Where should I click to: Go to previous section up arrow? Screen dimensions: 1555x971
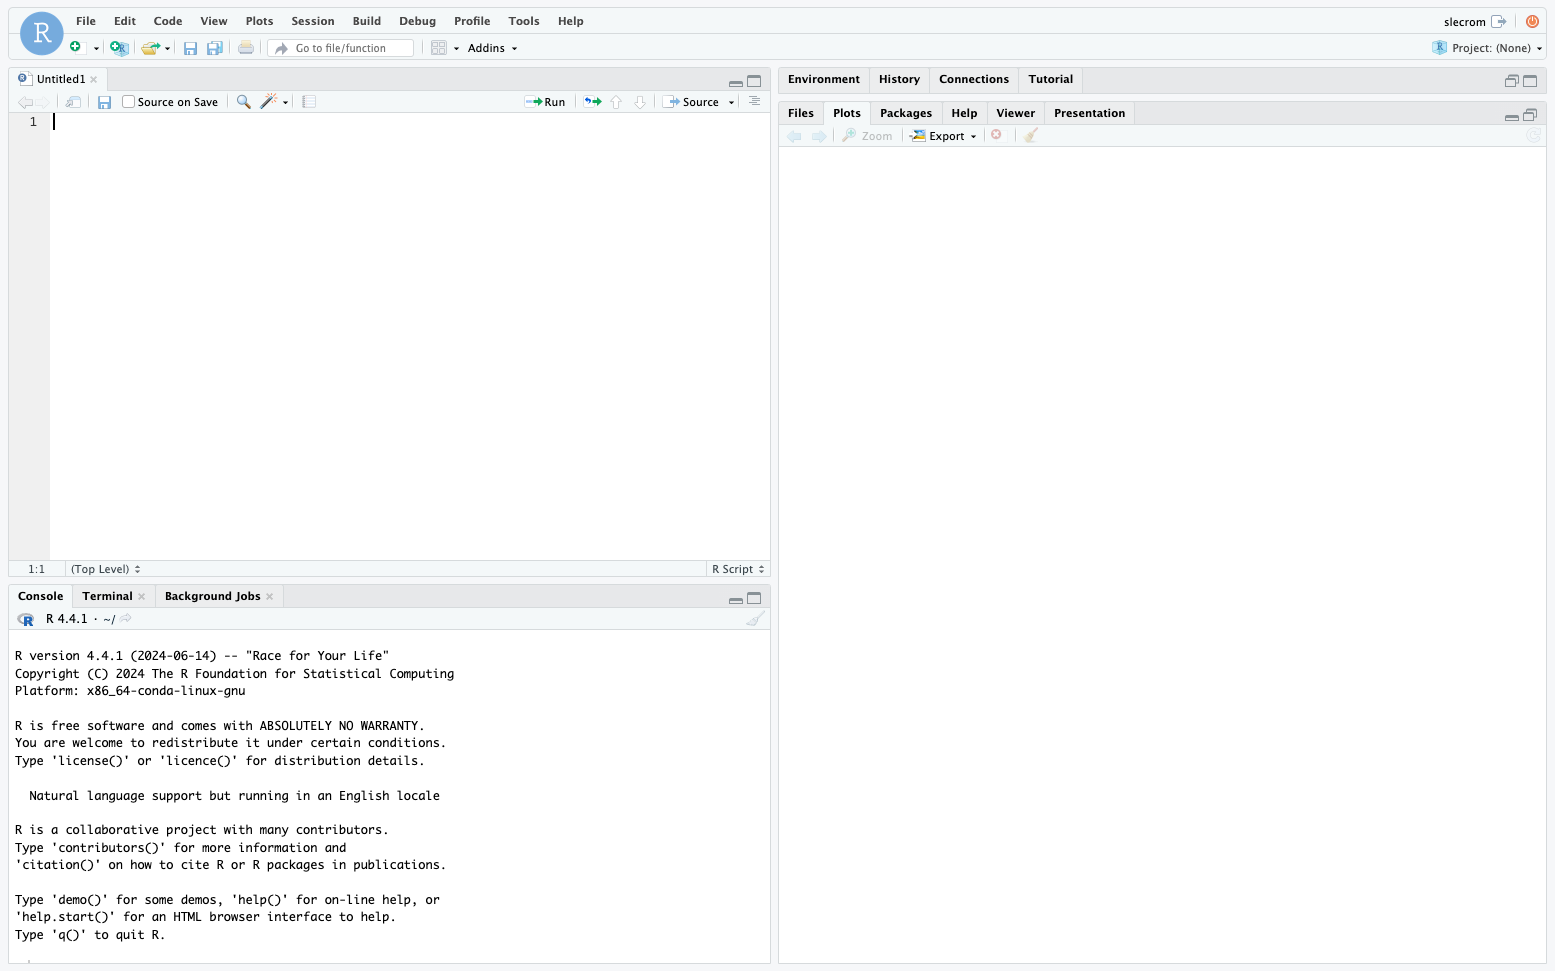coord(616,102)
